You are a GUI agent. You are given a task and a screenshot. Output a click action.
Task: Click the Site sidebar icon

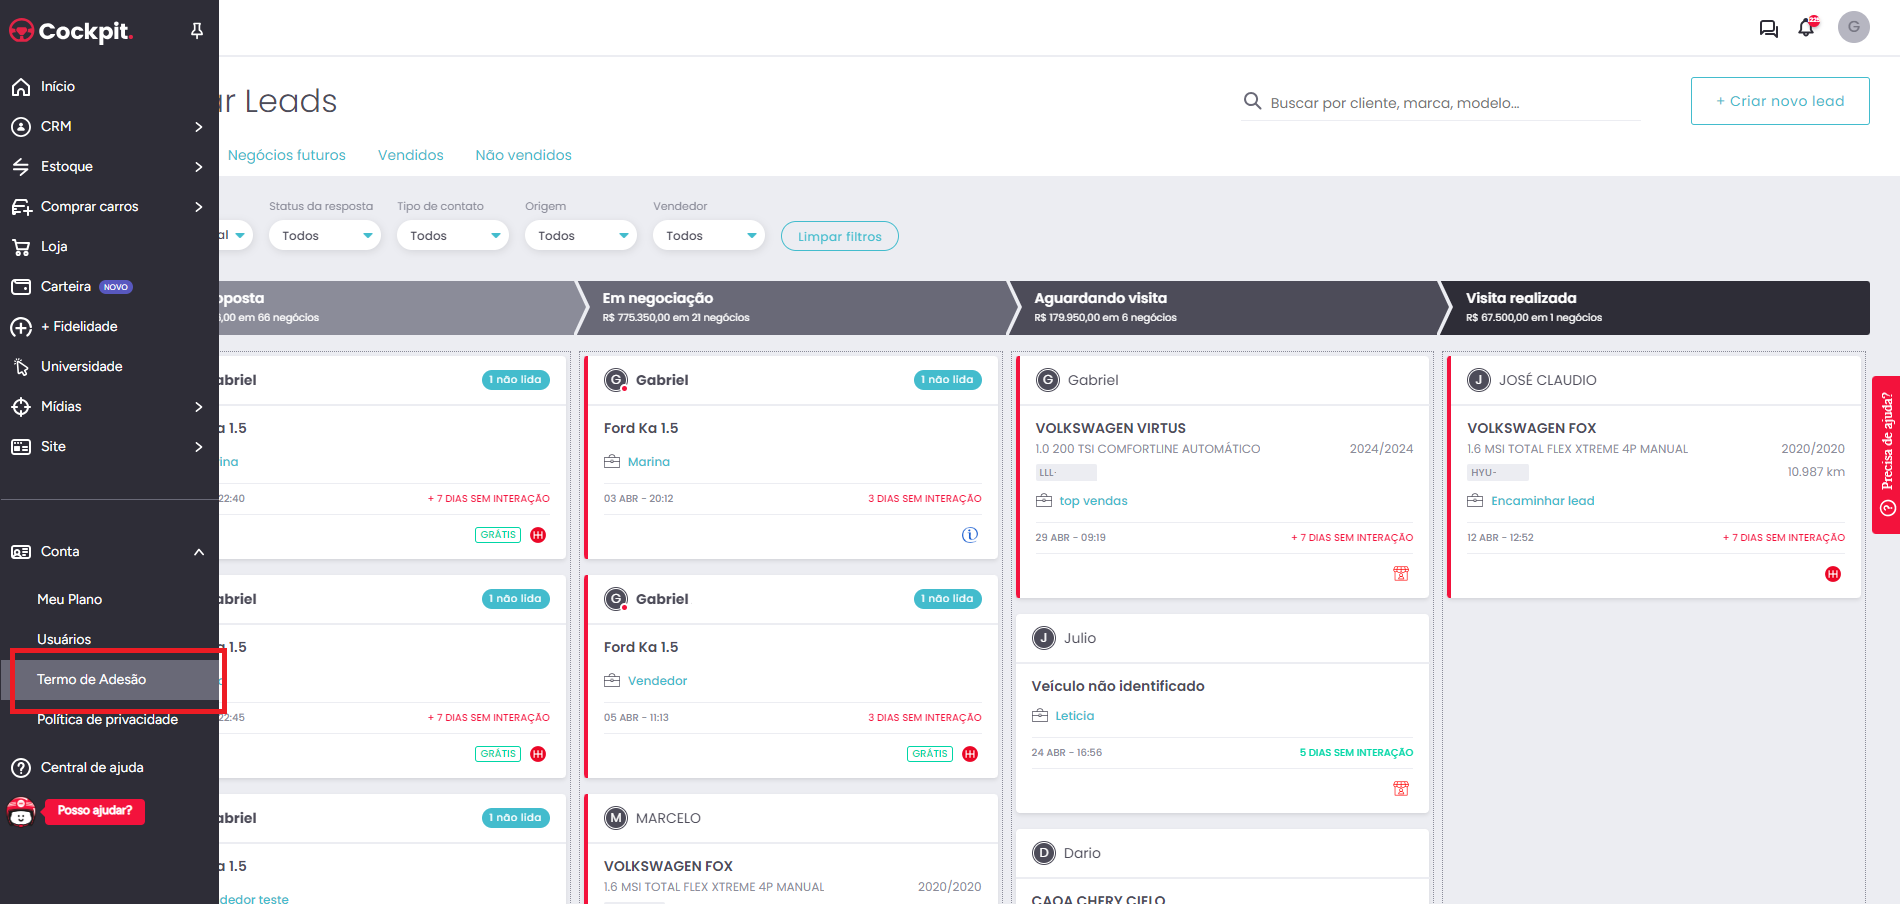tap(21, 447)
